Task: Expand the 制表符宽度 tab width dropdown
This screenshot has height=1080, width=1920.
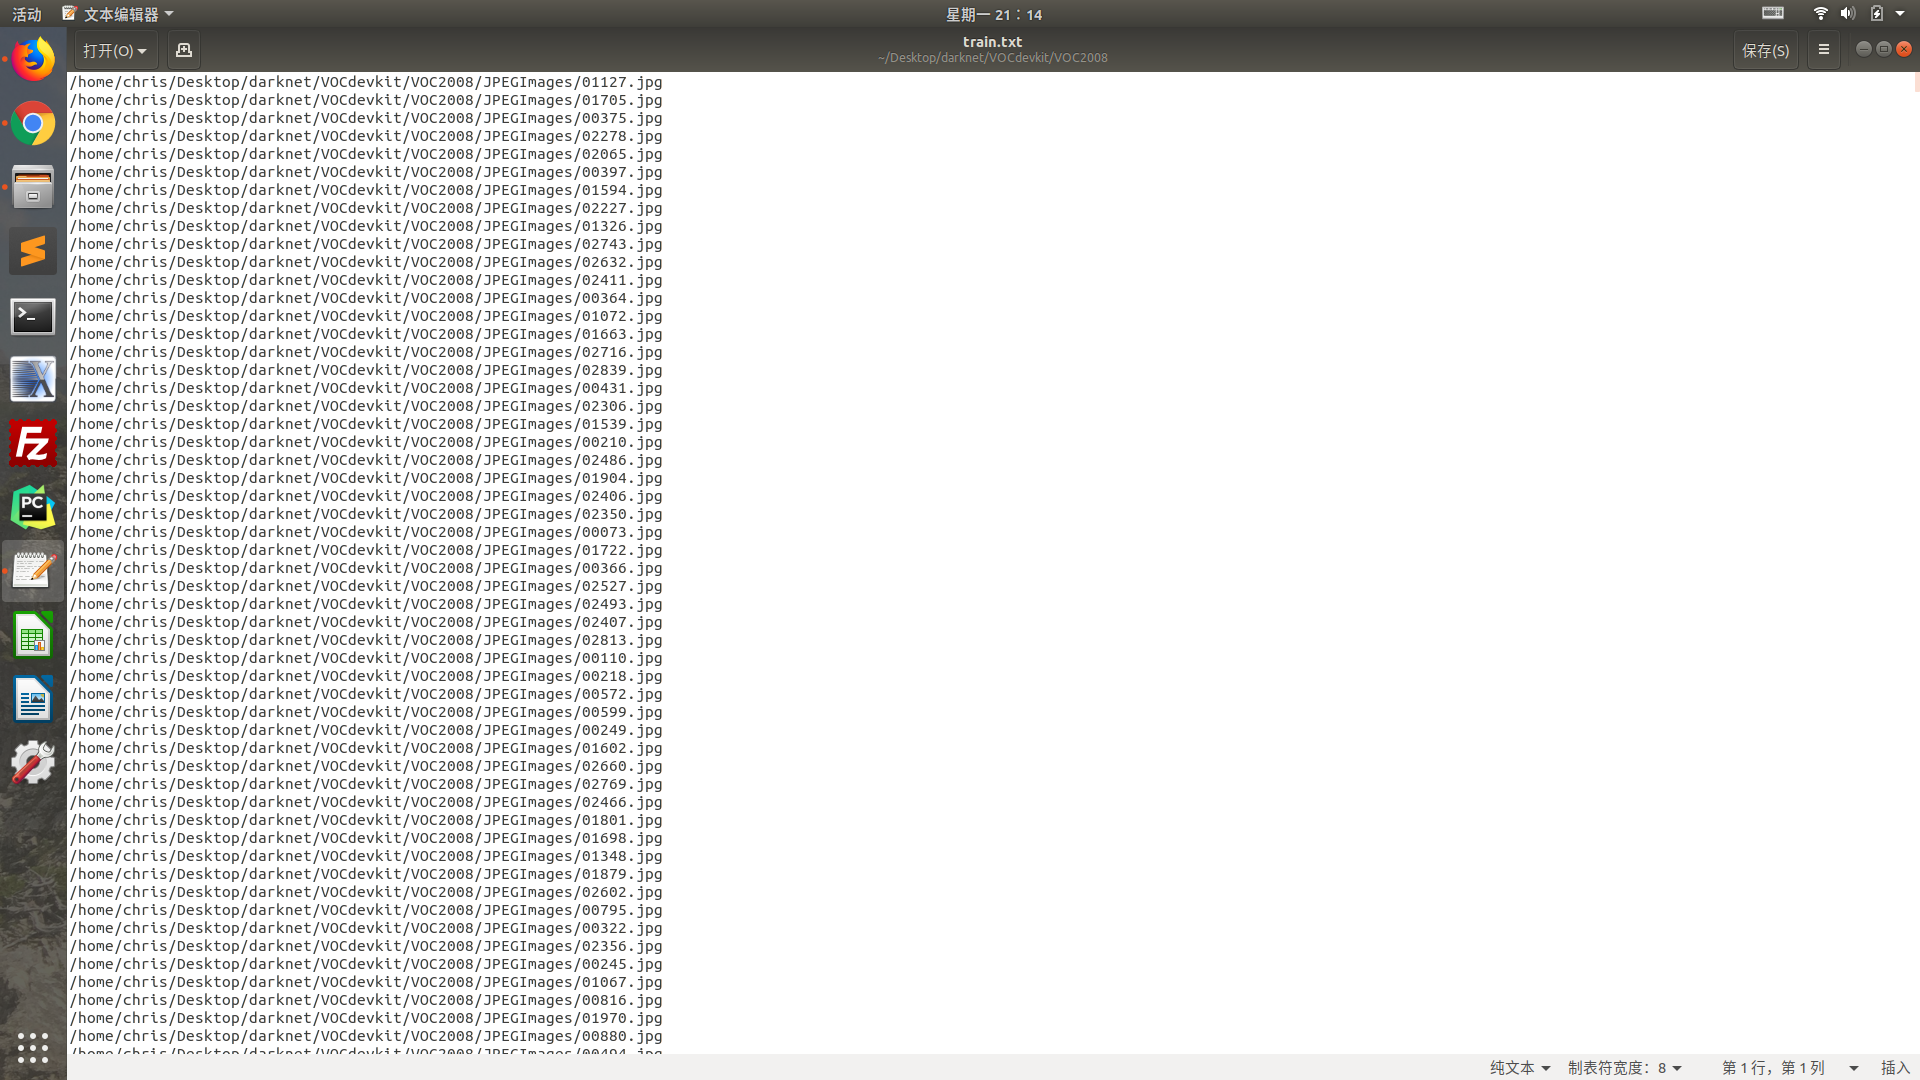Action: [1624, 1068]
